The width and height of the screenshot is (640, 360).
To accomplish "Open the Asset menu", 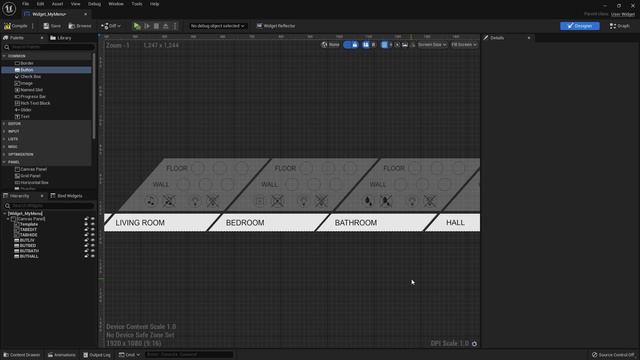I will [x=57, y=4].
